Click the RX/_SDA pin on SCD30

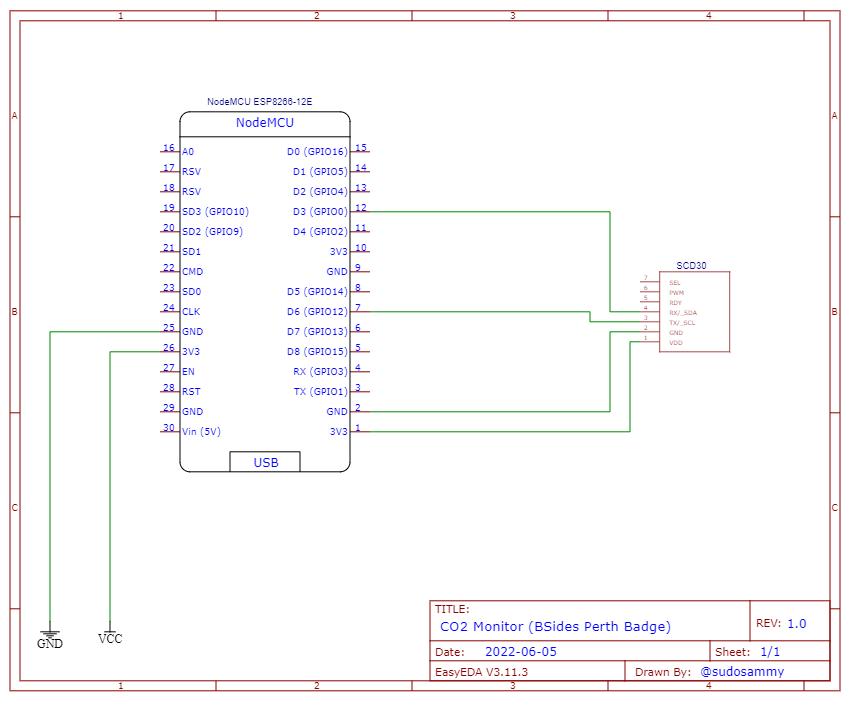[683, 313]
